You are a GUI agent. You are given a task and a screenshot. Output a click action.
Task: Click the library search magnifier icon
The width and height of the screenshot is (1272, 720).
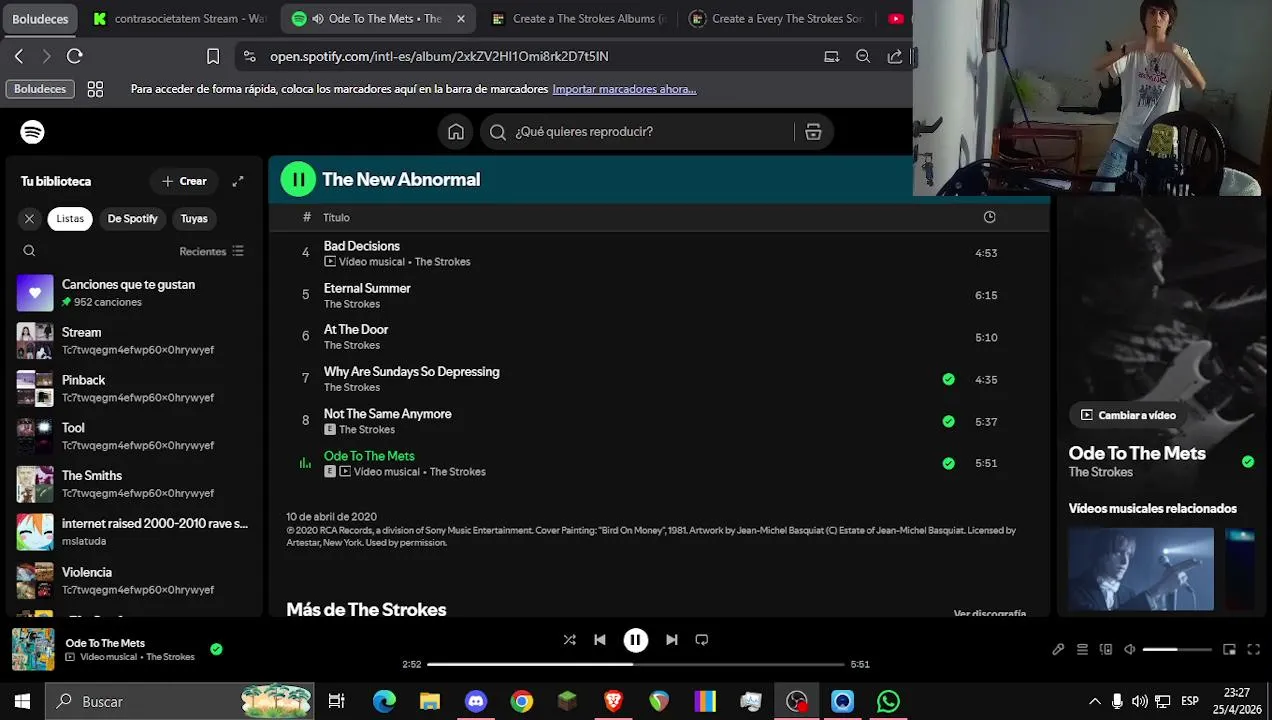click(x=29, y=251)
